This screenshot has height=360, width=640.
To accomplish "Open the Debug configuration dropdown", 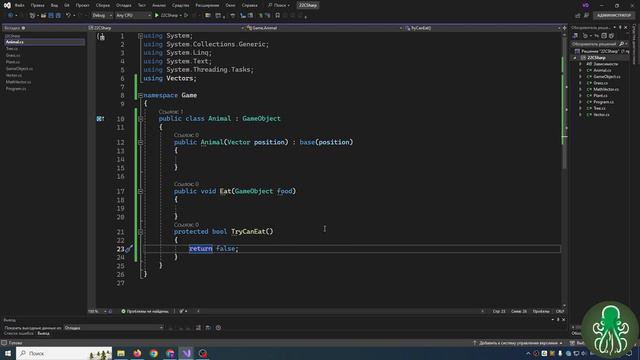I will [102, 16].
